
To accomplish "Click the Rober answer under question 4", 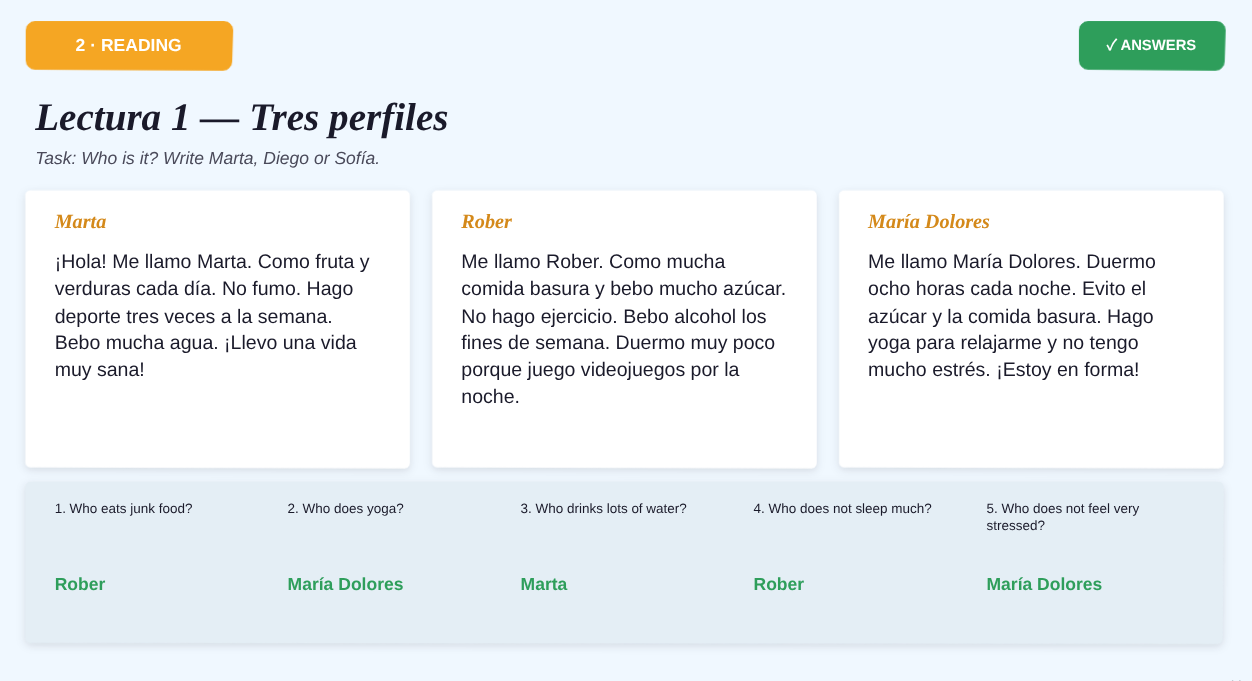I will pos(779,584).
